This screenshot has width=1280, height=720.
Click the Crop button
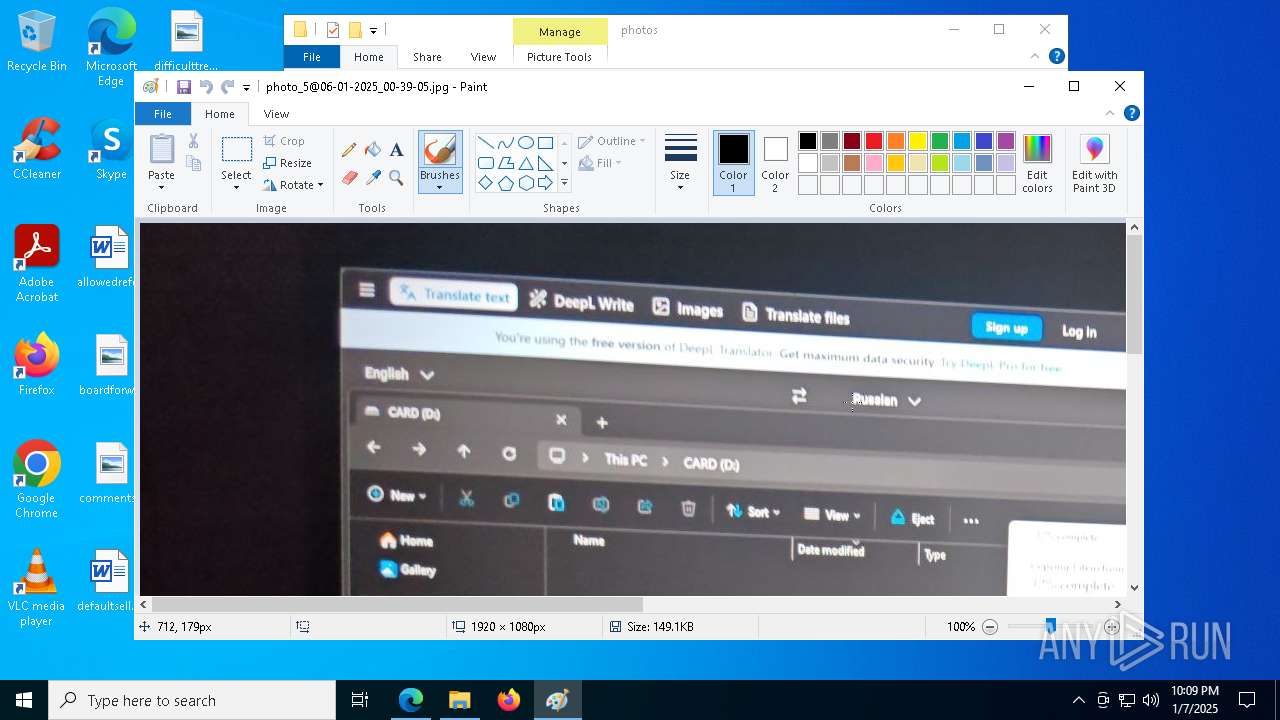pos(284,141)
